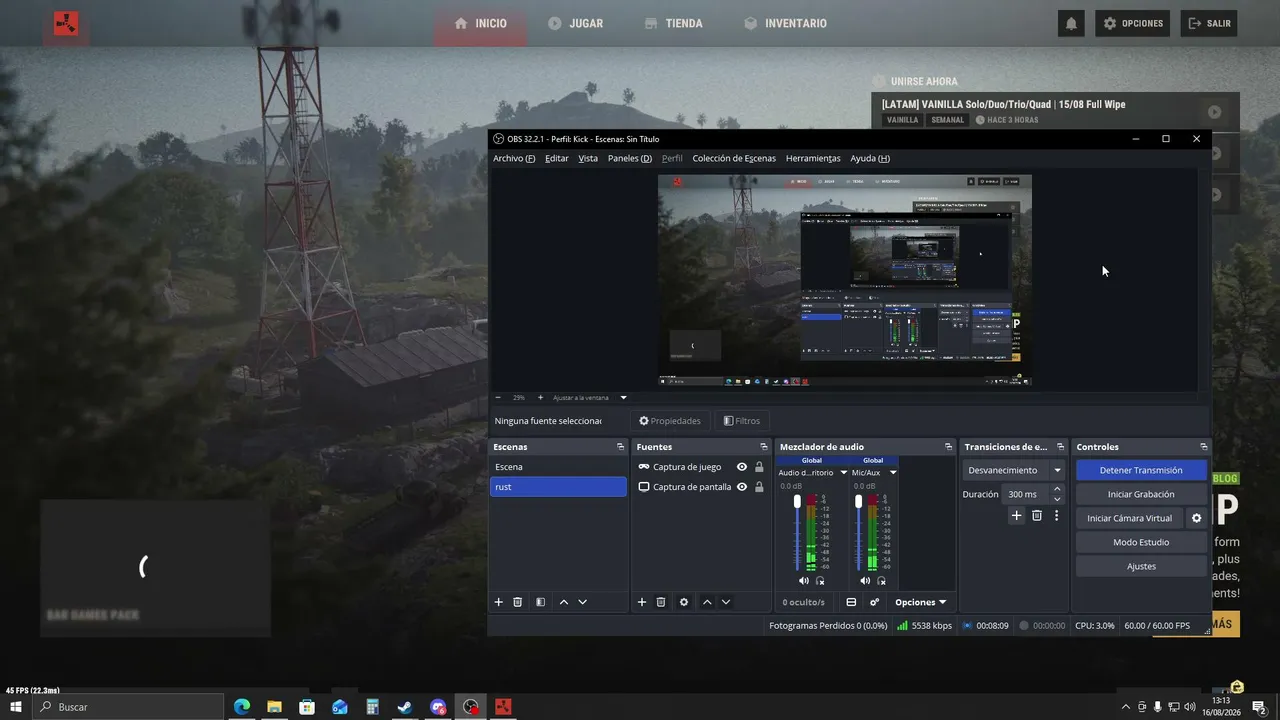1280x720 pixels.
Task: Undock the Mezclador de audio panel
Action: pos(948,447)
